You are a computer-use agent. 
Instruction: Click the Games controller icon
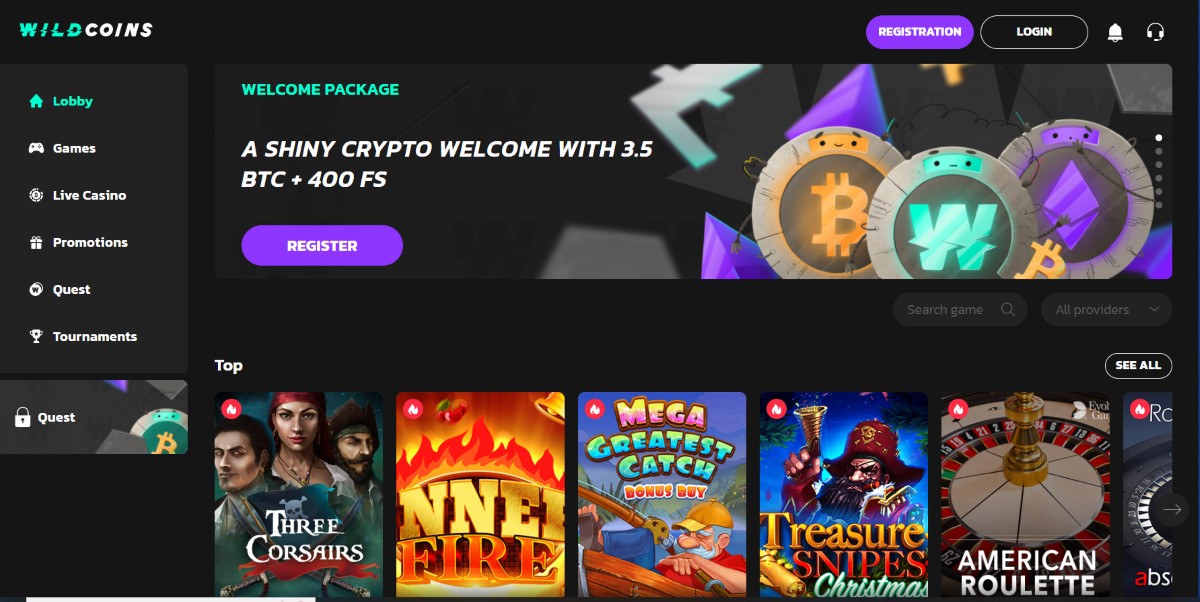pos(36,148)
